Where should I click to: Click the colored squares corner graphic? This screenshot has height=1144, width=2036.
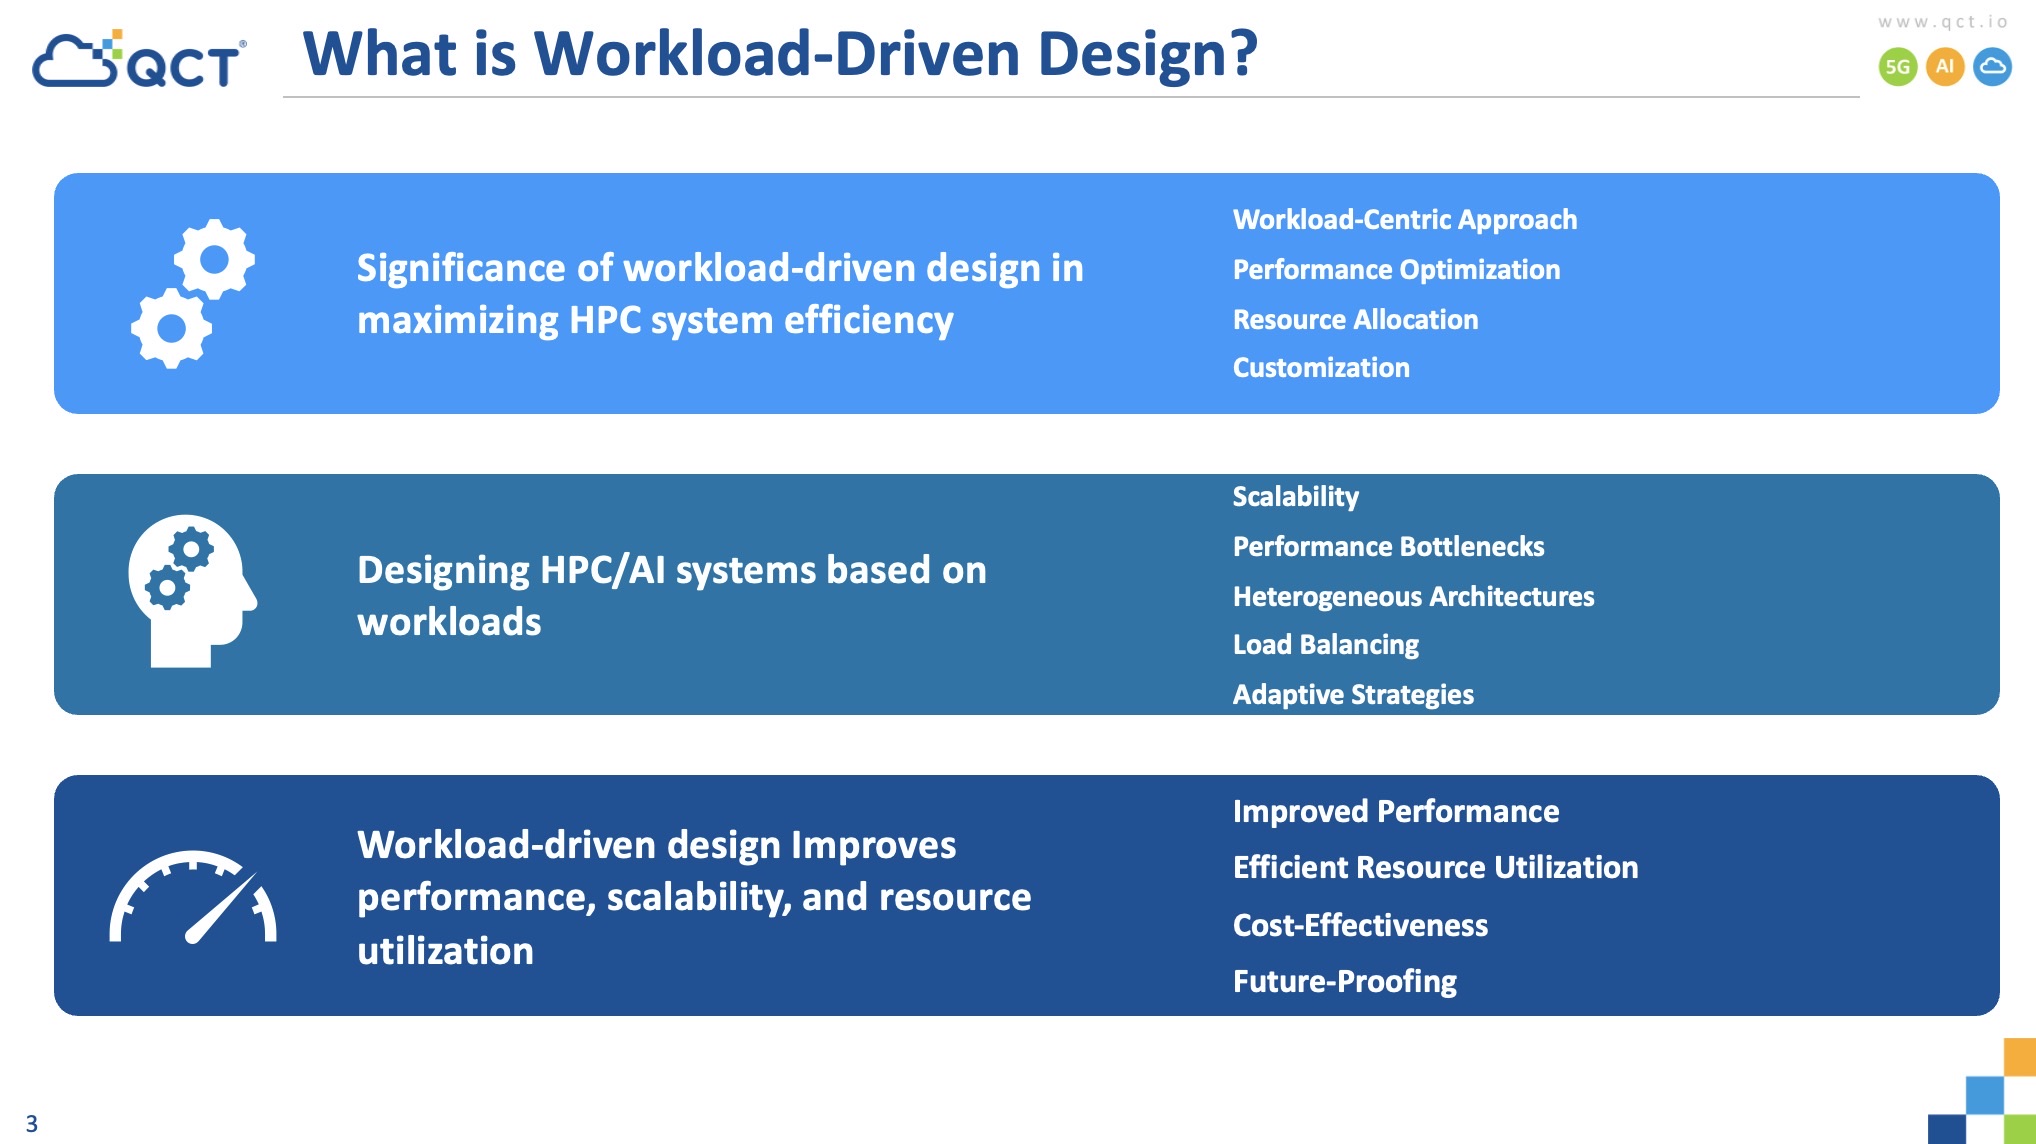pyautogui.click(x=1985, y=1095)
